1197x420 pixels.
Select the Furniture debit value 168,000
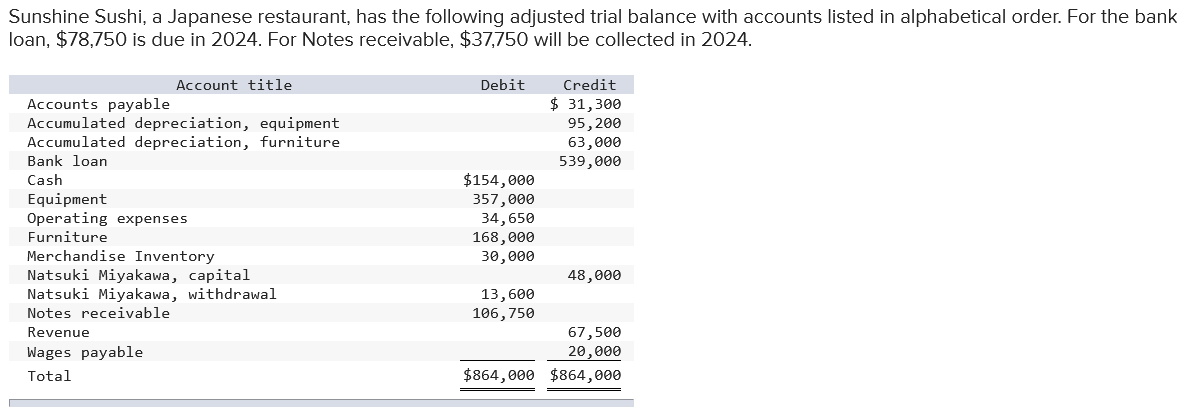pyautogui.click(x=504, y=237)
